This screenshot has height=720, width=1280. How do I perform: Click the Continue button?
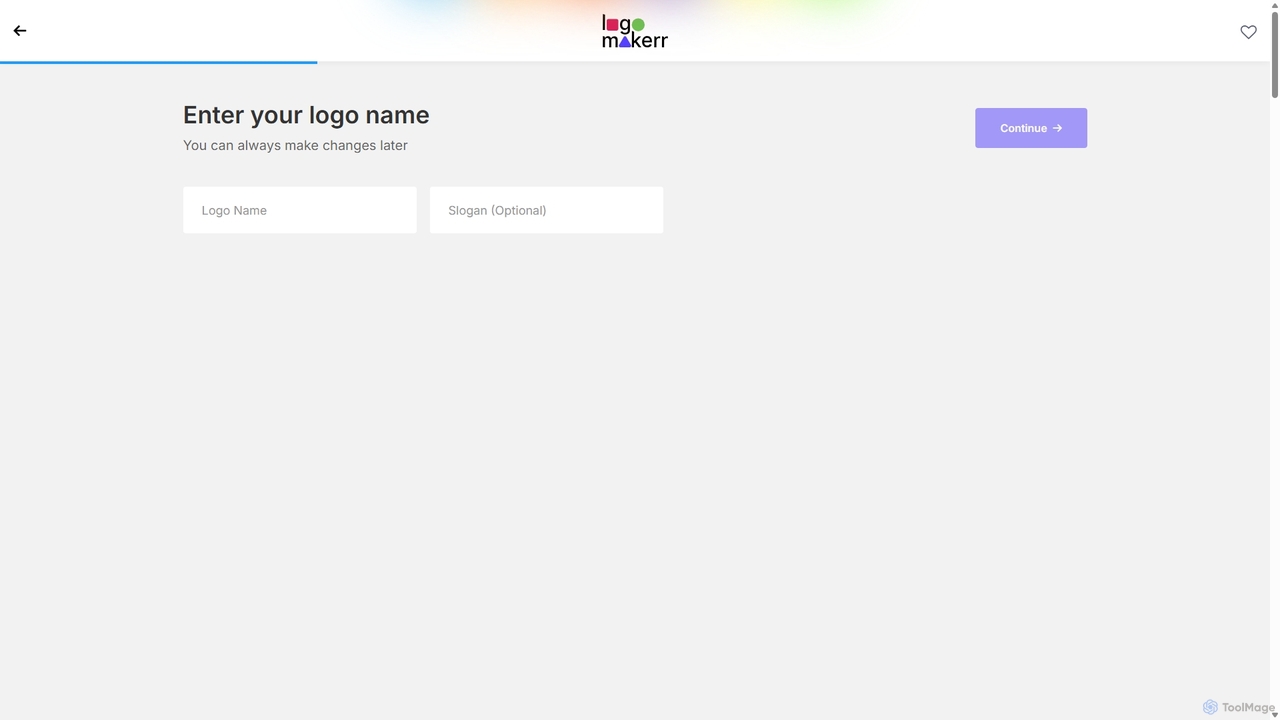(x=1031, y=128)
